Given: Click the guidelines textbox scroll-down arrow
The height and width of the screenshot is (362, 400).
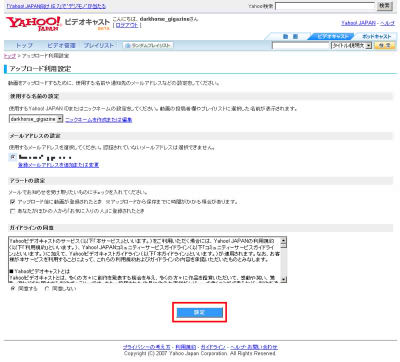Looking at the screenshot, I should 283,279.
